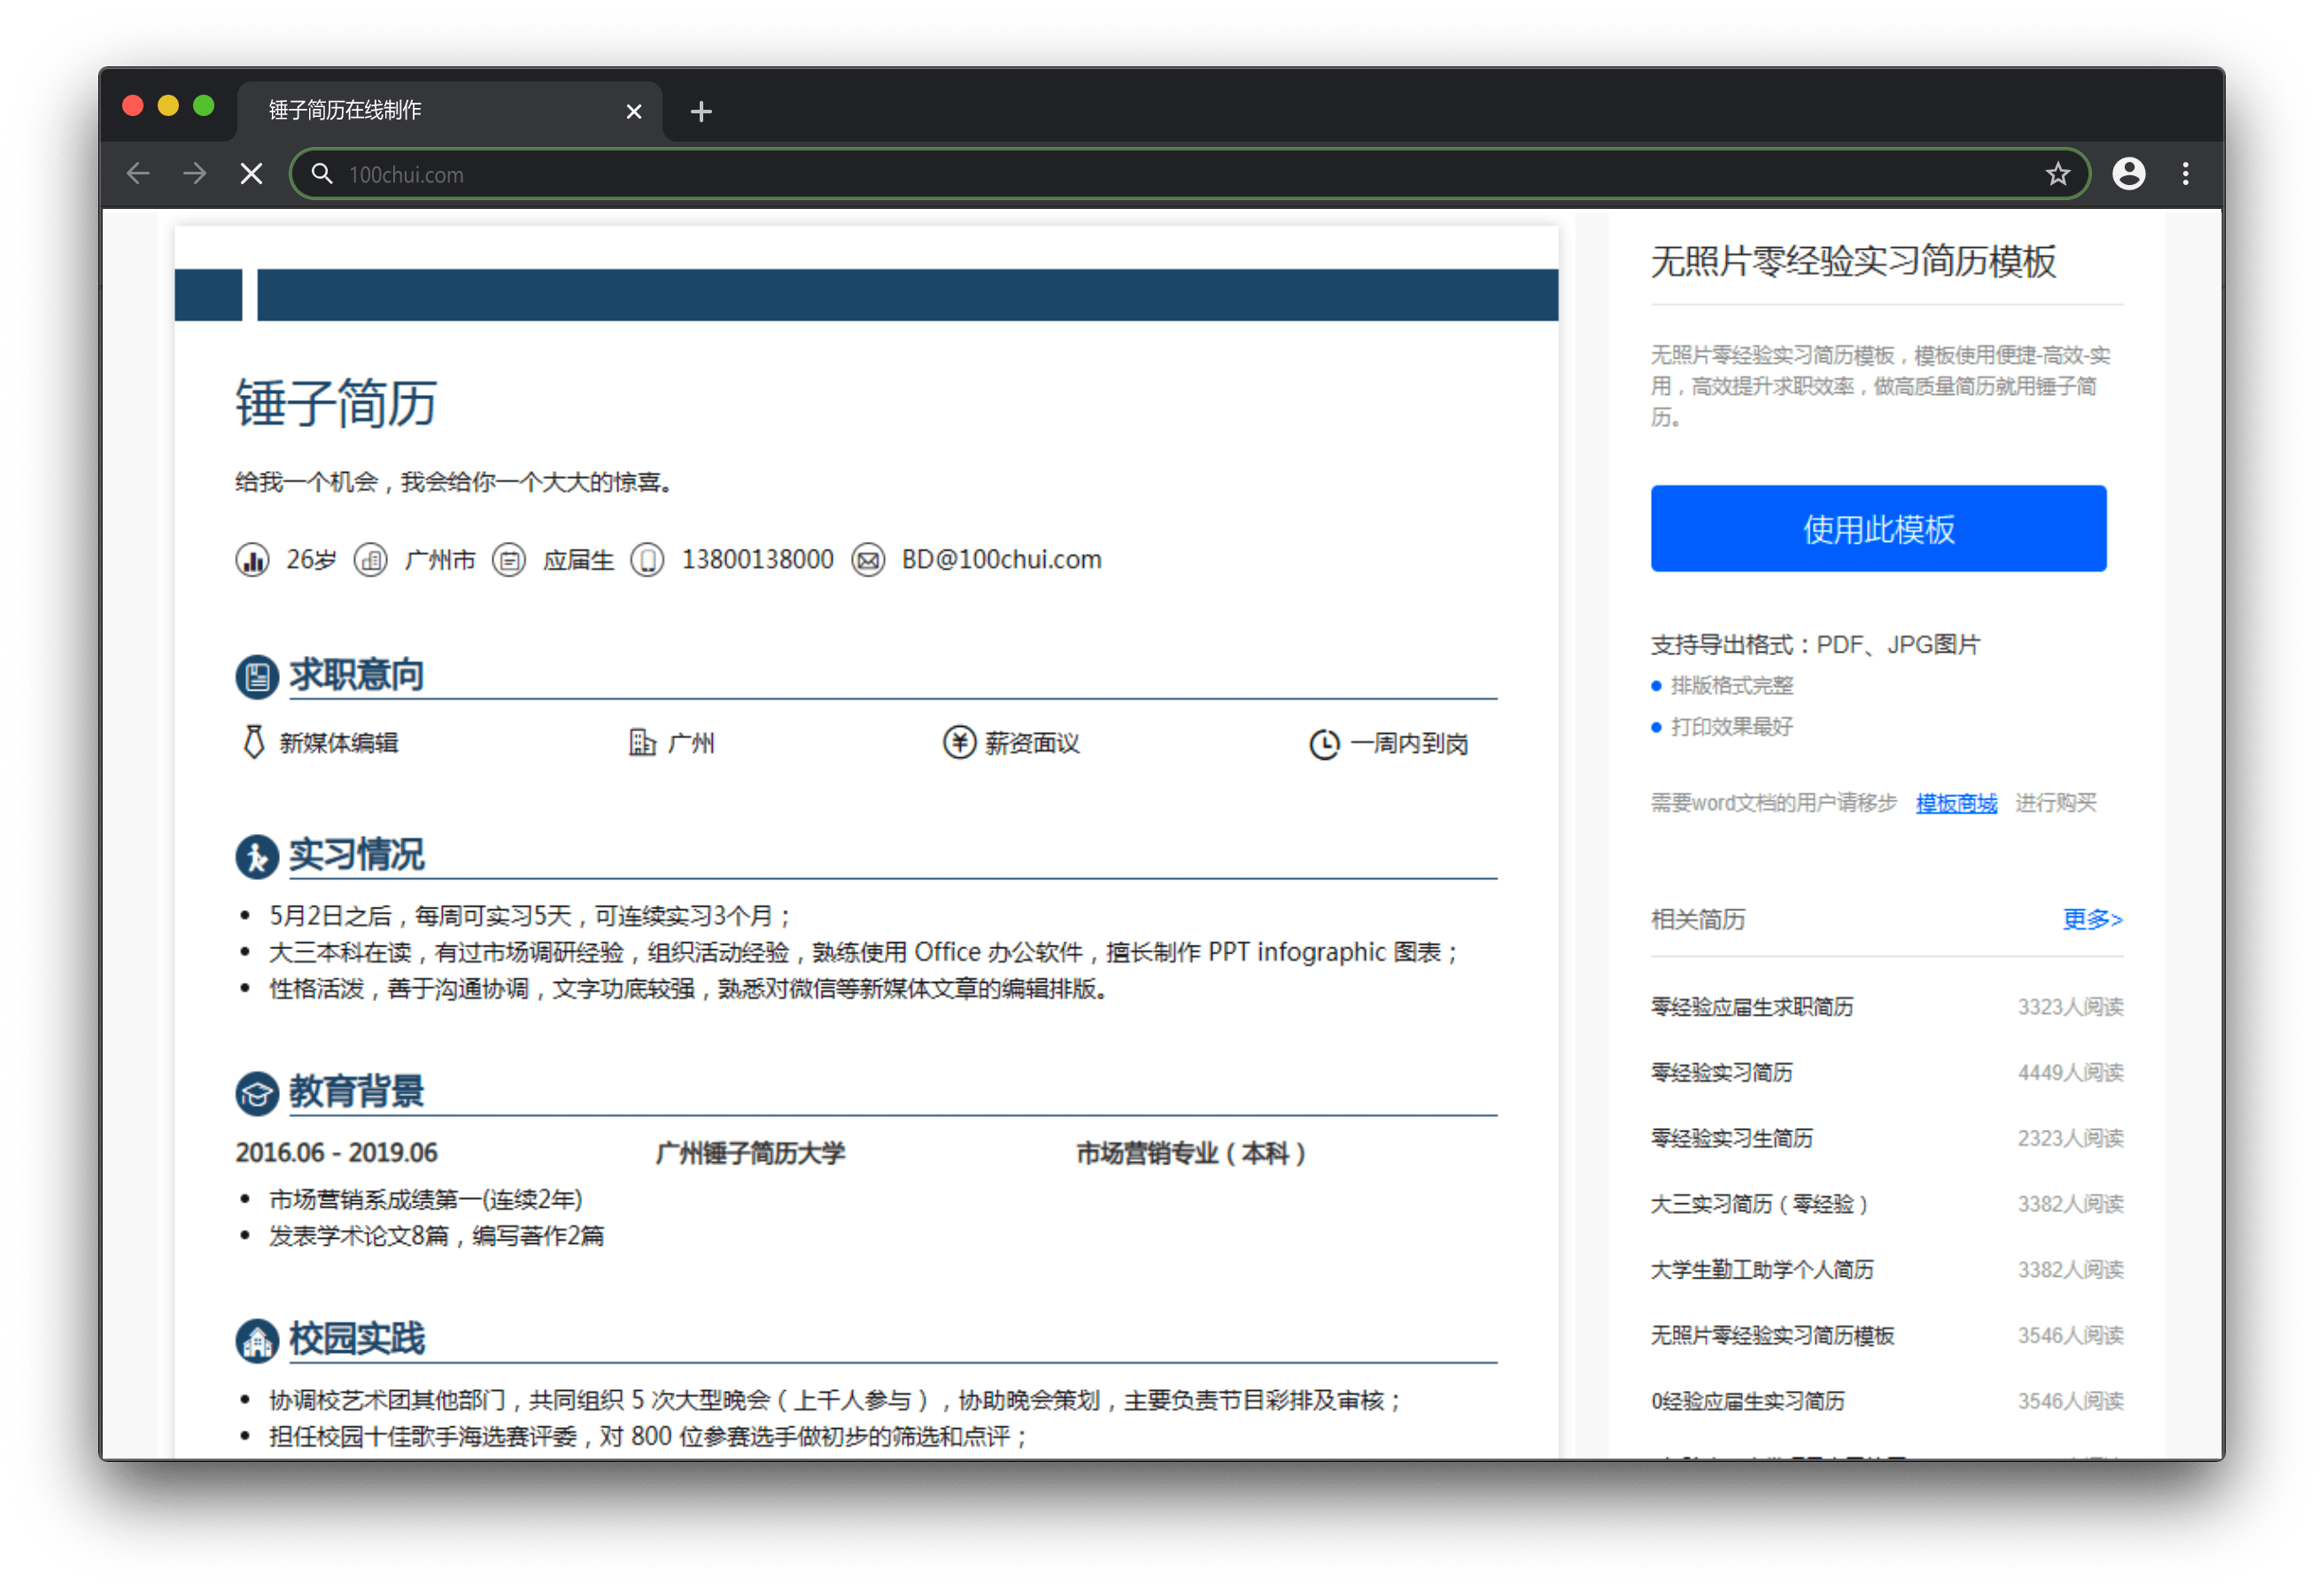Screen dimensions: 2324x1592
Task: Click the 实习情况 section icon
Action: (257, 857)
